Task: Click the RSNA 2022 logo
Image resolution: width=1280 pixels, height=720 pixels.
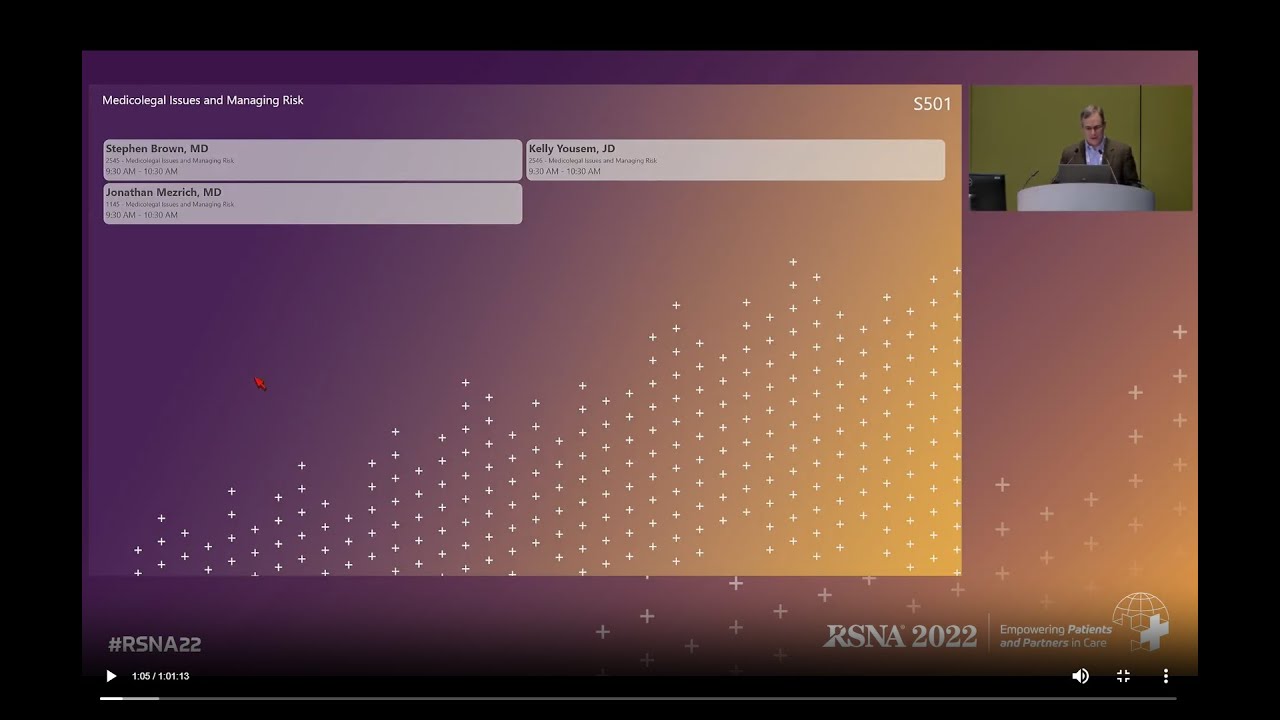Action: click(x=900, y=636)
